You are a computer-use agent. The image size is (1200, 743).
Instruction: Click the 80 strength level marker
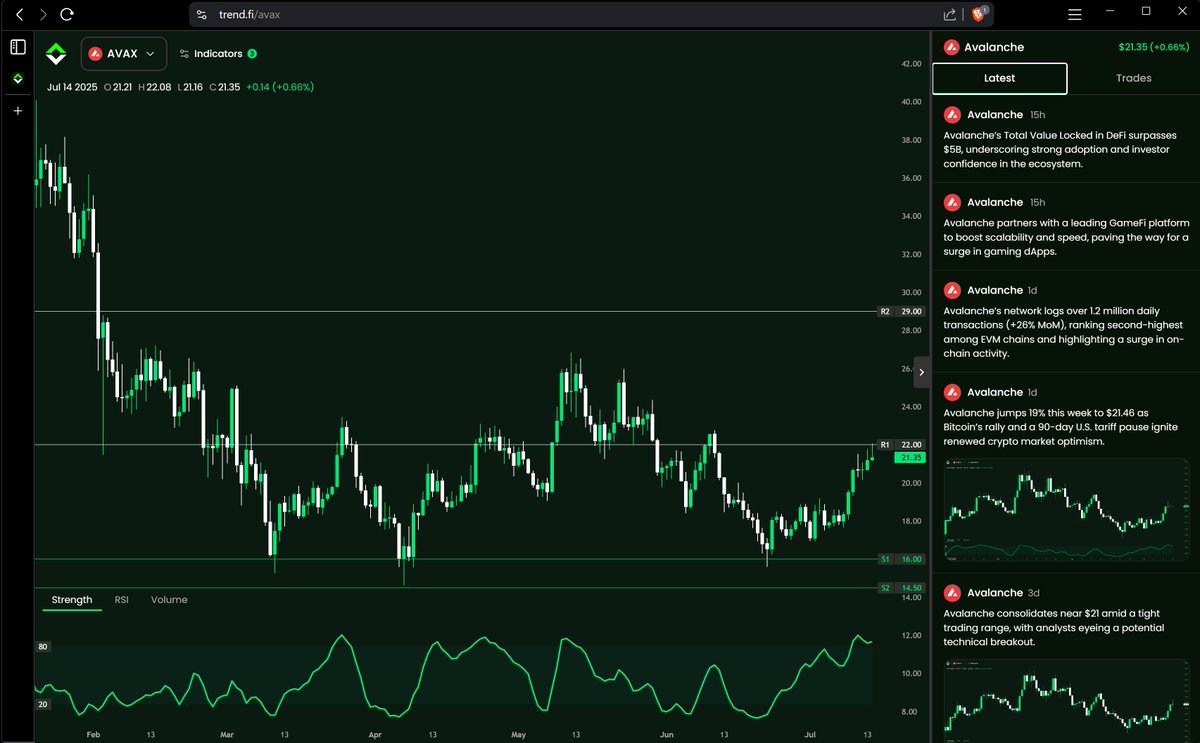coord(43,647)
